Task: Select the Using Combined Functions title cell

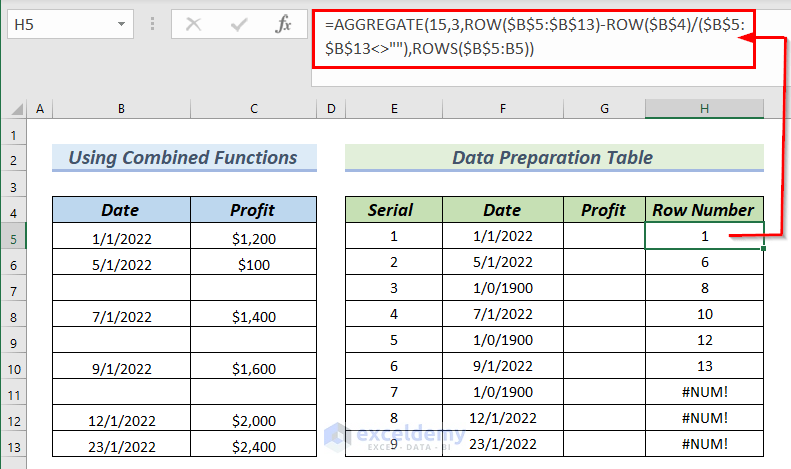Action: (x=183, y=157)
